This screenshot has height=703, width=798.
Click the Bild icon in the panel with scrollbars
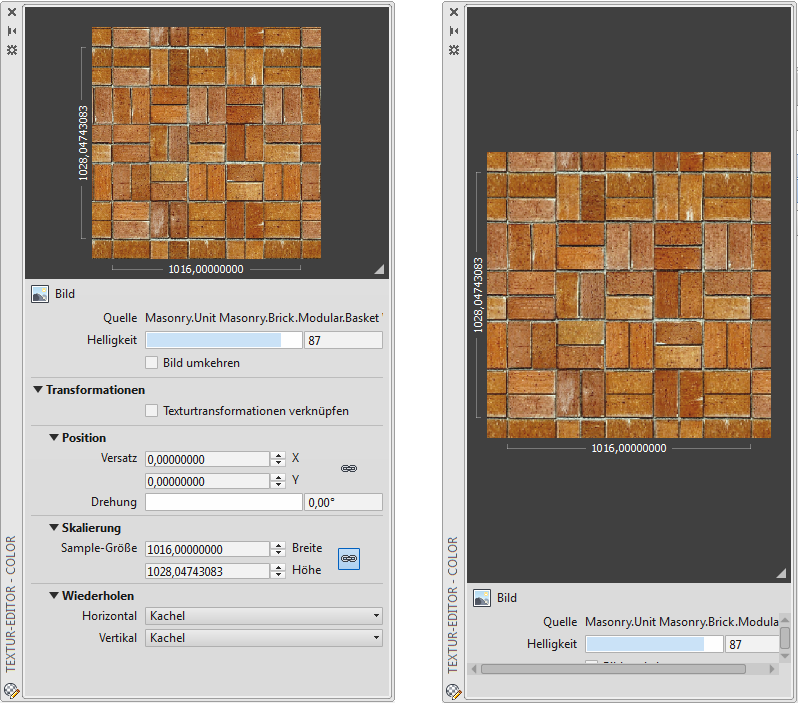(482, 598)
